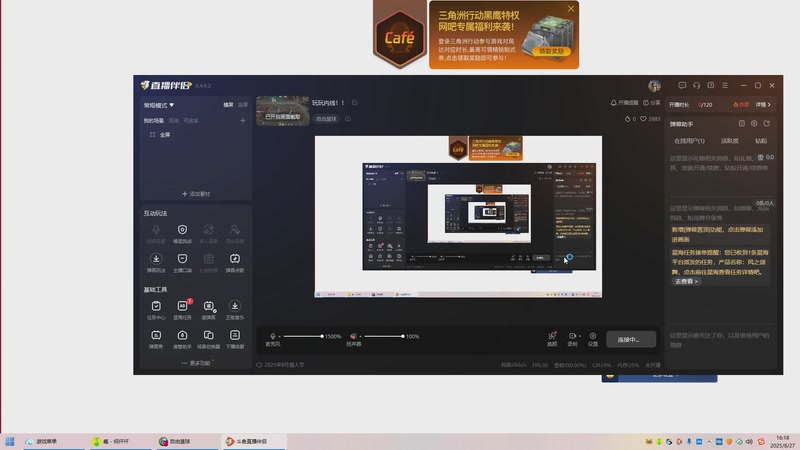The image size is (800, 450).
Task: Open 详情 chevron in the heat bar
Action: tap(763, 105)
